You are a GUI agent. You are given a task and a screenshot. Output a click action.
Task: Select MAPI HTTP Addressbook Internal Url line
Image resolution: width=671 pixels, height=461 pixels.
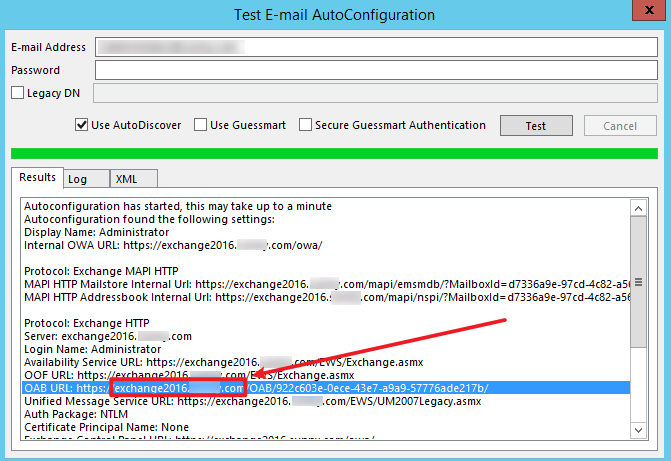[327, 297]
